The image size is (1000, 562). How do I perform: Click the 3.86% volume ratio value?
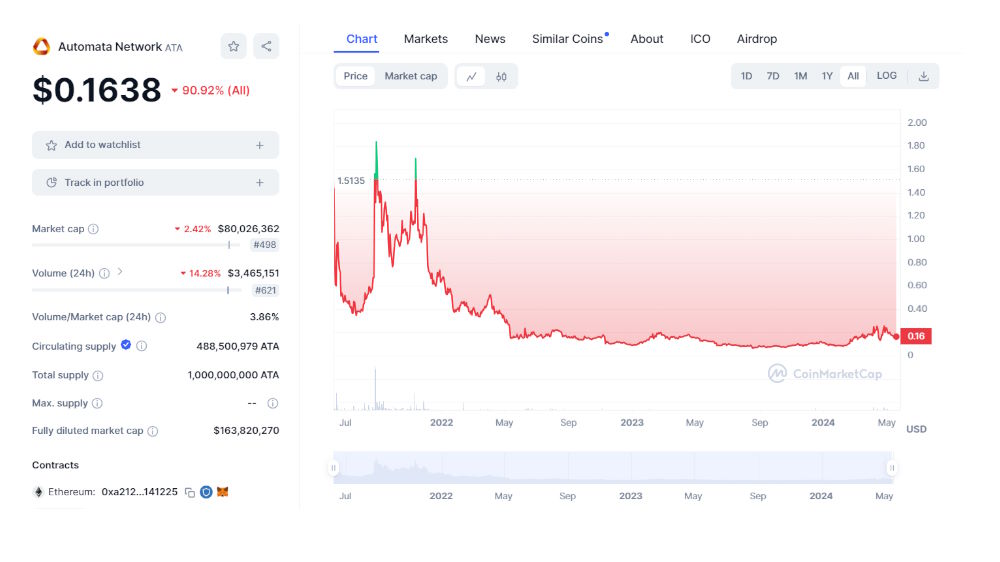pos(264,317)
